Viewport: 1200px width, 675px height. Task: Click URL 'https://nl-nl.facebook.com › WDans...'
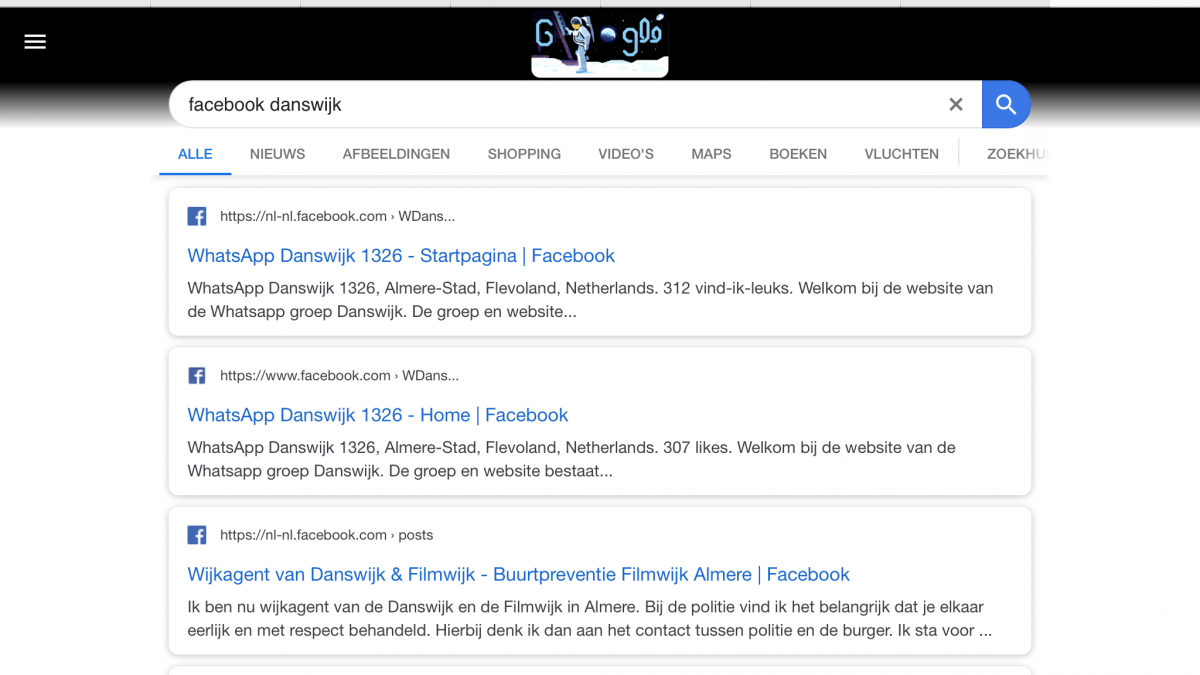point(337,216)
